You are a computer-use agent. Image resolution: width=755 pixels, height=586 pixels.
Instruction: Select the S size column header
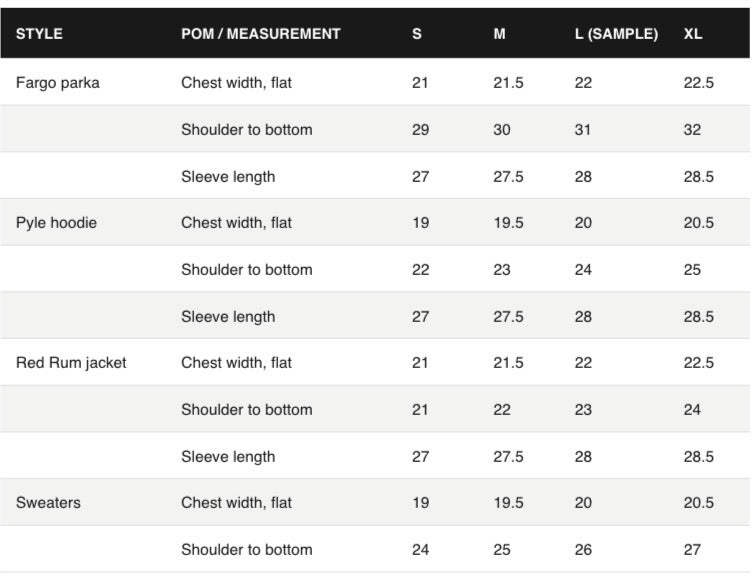pos(417,34)
